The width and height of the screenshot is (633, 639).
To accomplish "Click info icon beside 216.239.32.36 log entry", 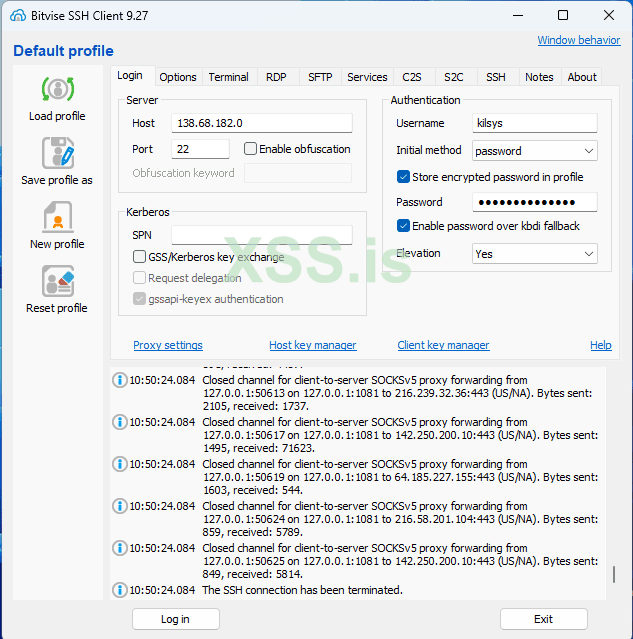I will point(119,380).
